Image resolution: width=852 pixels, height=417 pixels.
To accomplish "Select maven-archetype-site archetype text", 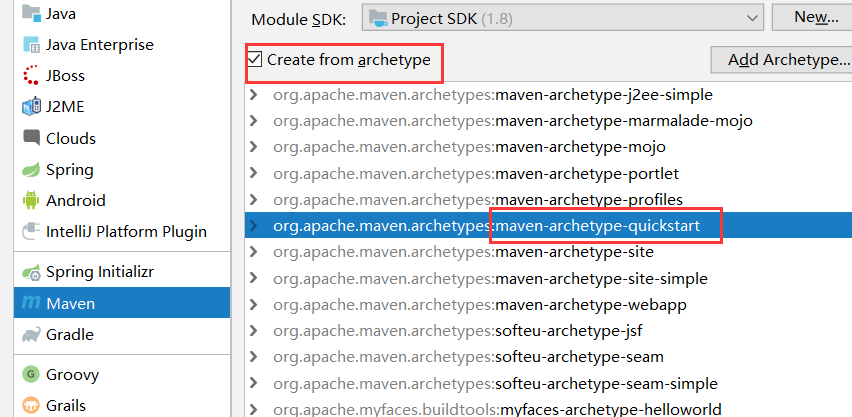I will (x=574, y=252).
